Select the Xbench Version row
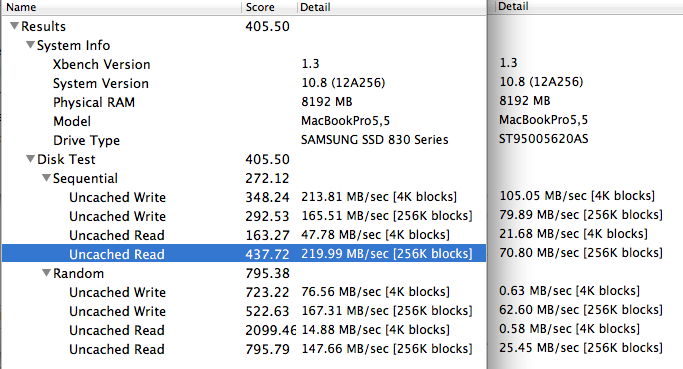 244,64
